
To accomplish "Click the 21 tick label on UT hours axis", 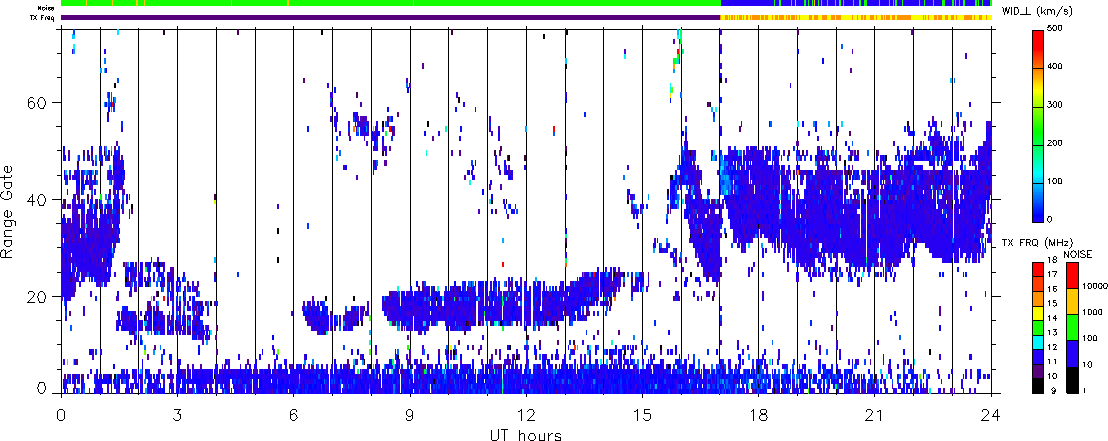I will coord(875,415).
